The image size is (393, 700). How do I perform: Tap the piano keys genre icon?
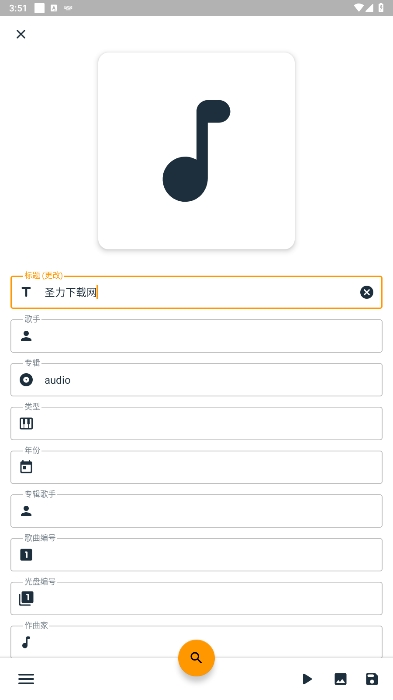[x=26, y=423]
